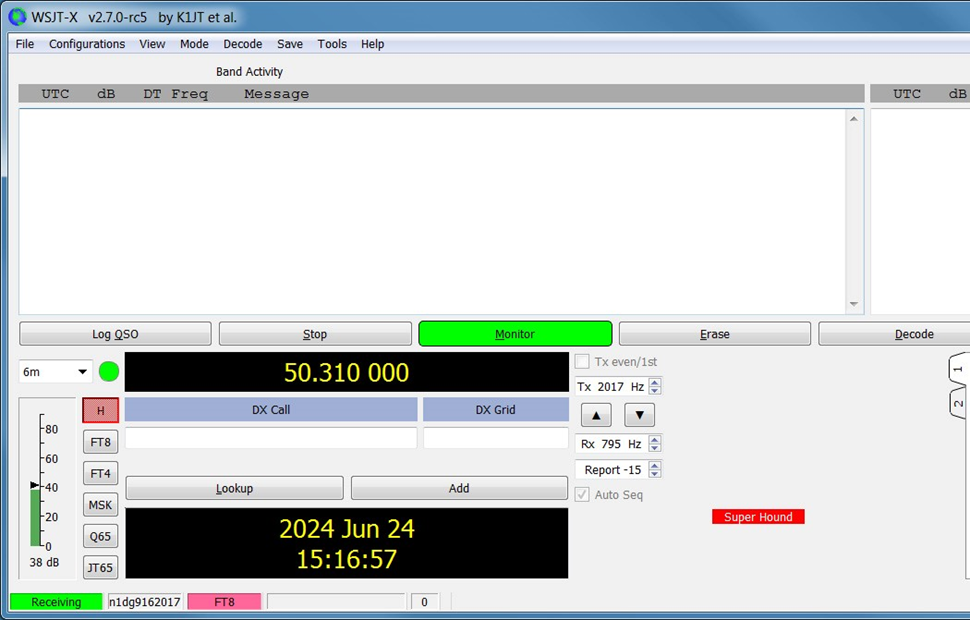Open the Tools menu
970x620 pixels.
[332, 44]
